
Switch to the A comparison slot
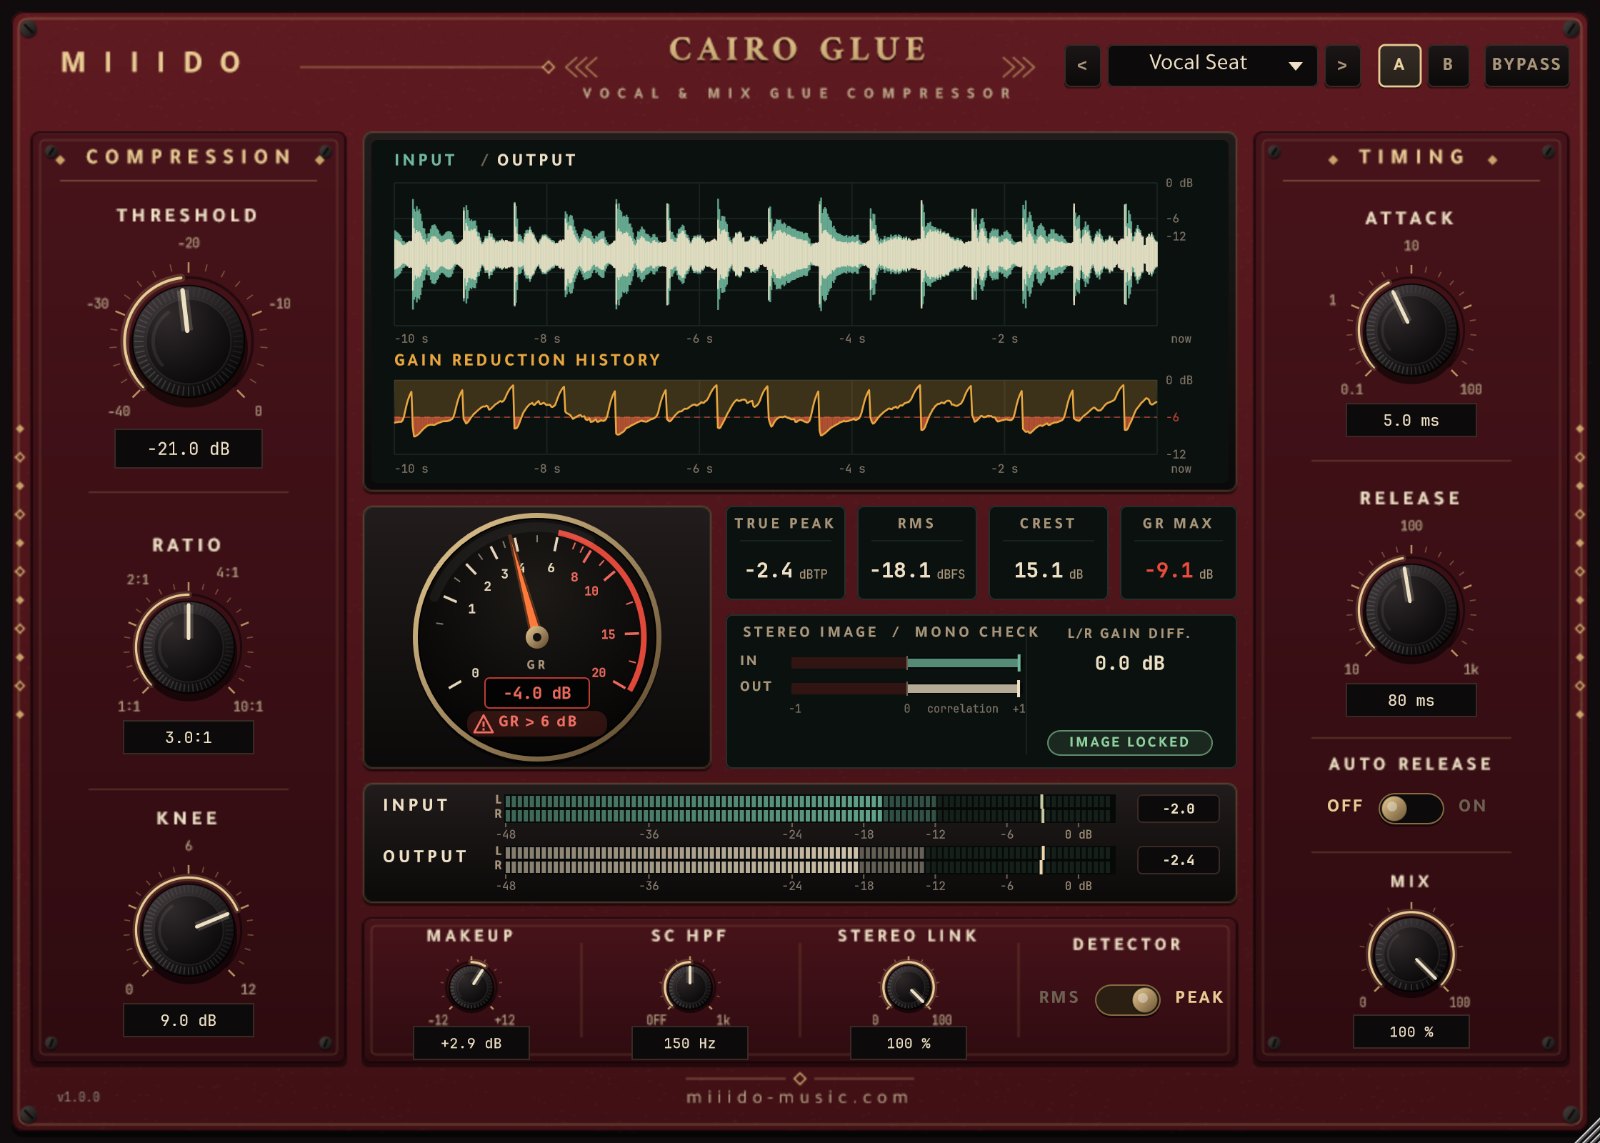point(1399,65)
